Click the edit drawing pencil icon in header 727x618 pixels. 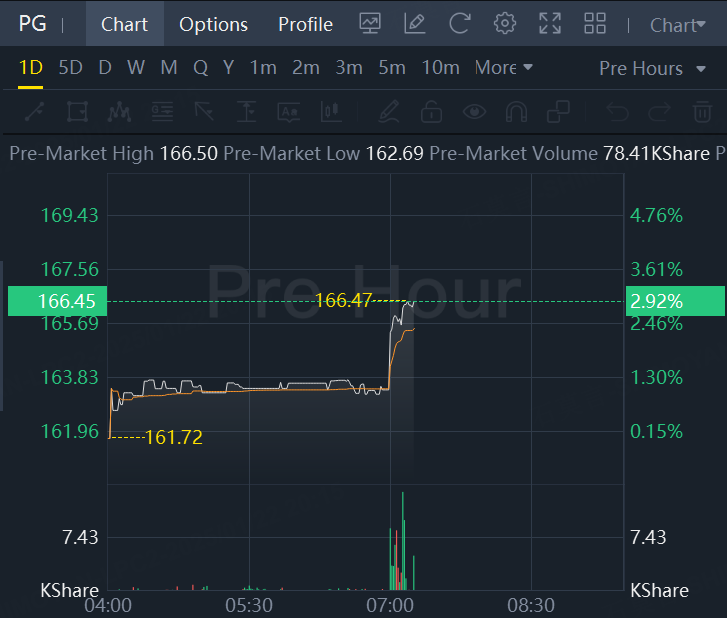click(414, 23)
